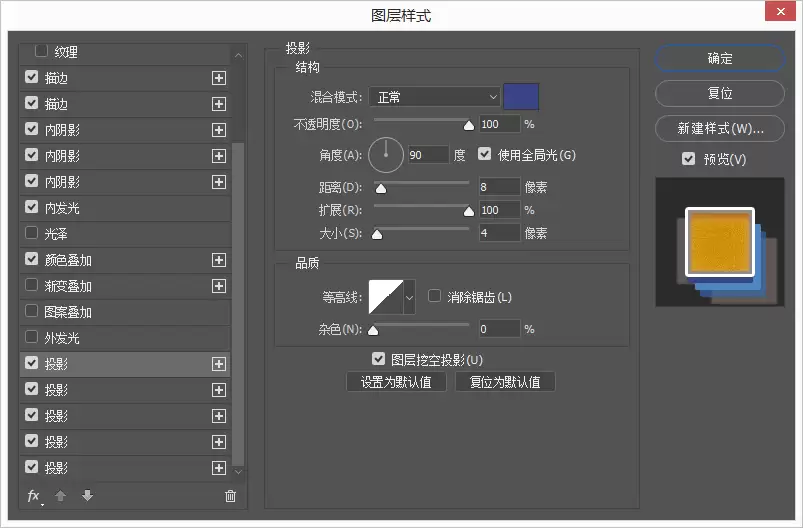Click the angle dial for 角度
This screenshot has height=528, width=803.
pyautogui.click(x=386, y=155)
